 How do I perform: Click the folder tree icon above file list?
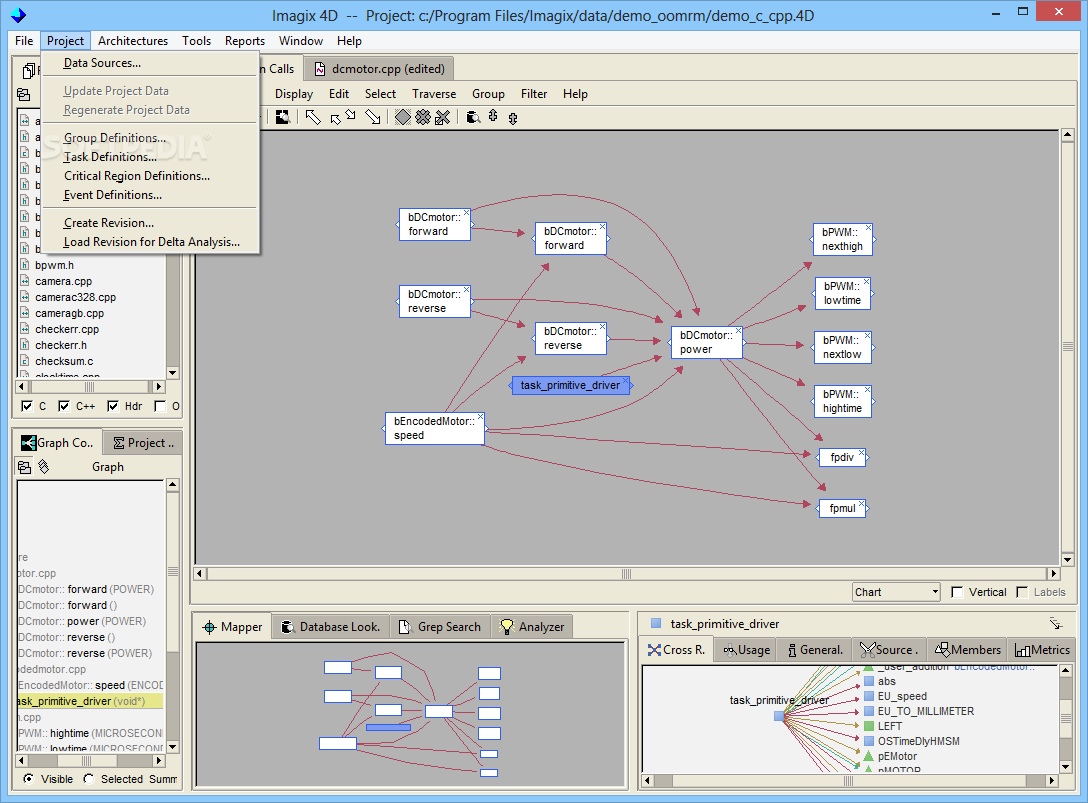tap(24, 94)
